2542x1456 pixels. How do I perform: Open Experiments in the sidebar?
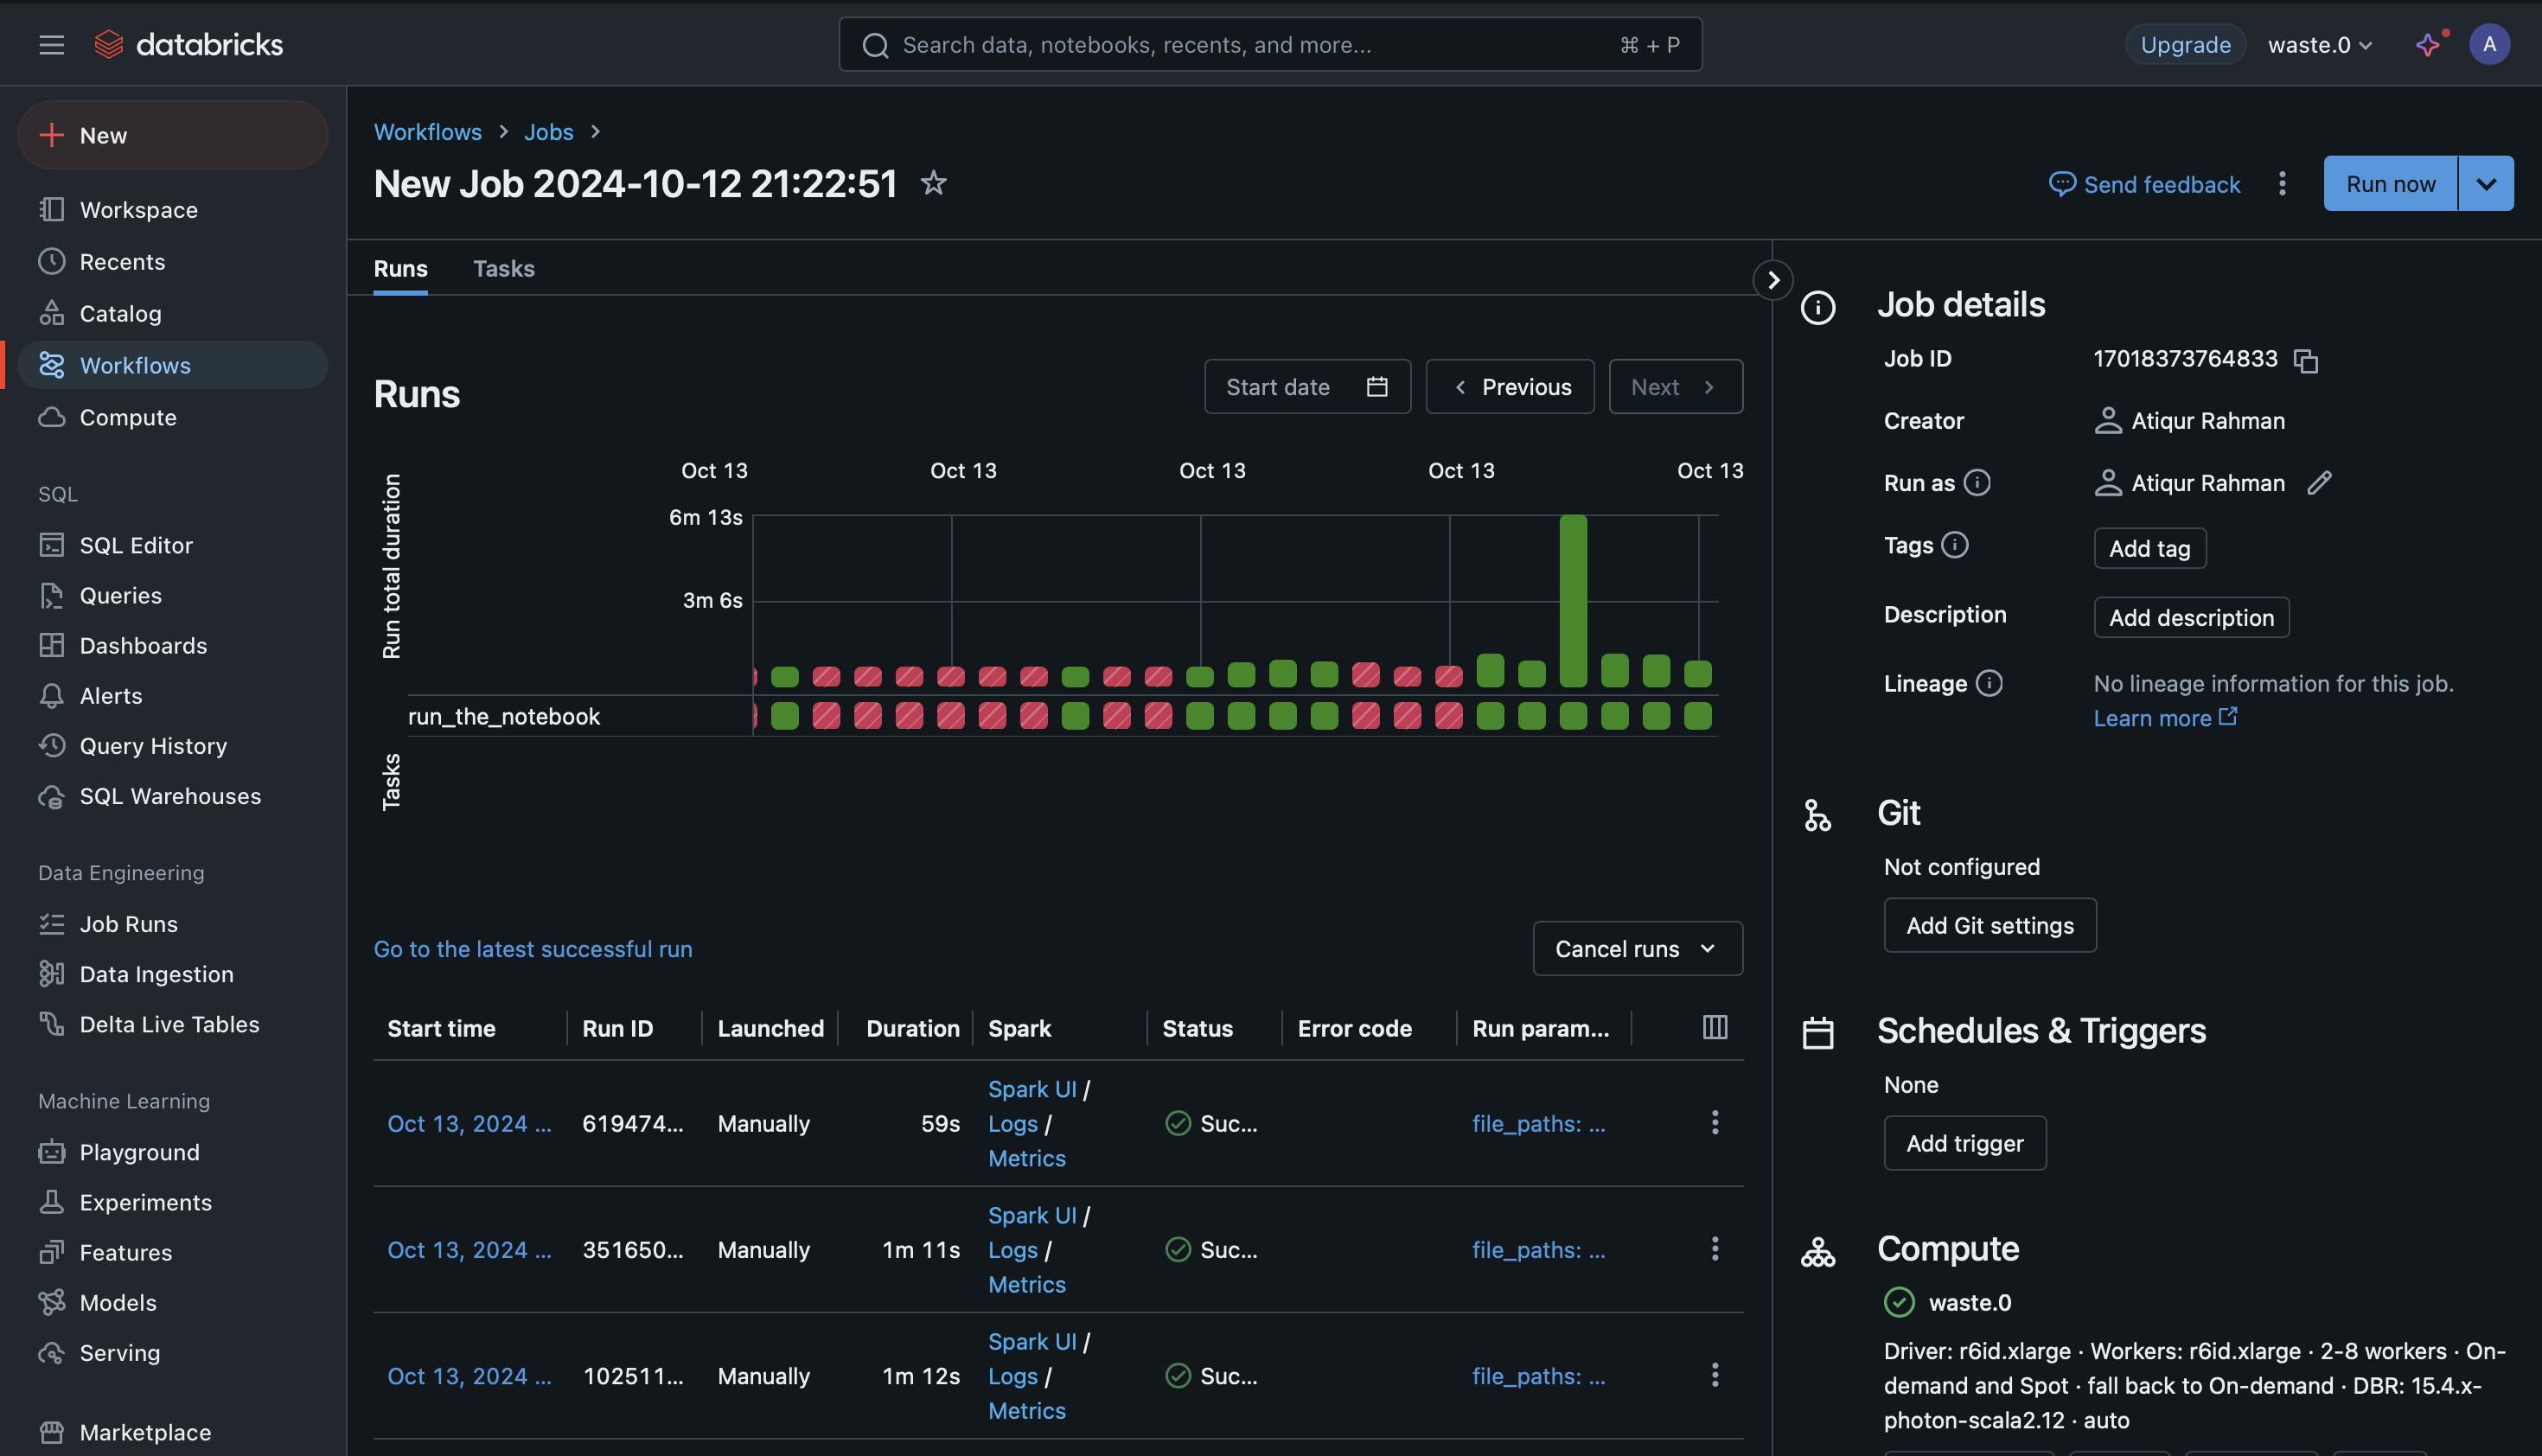pos(172,1202)
